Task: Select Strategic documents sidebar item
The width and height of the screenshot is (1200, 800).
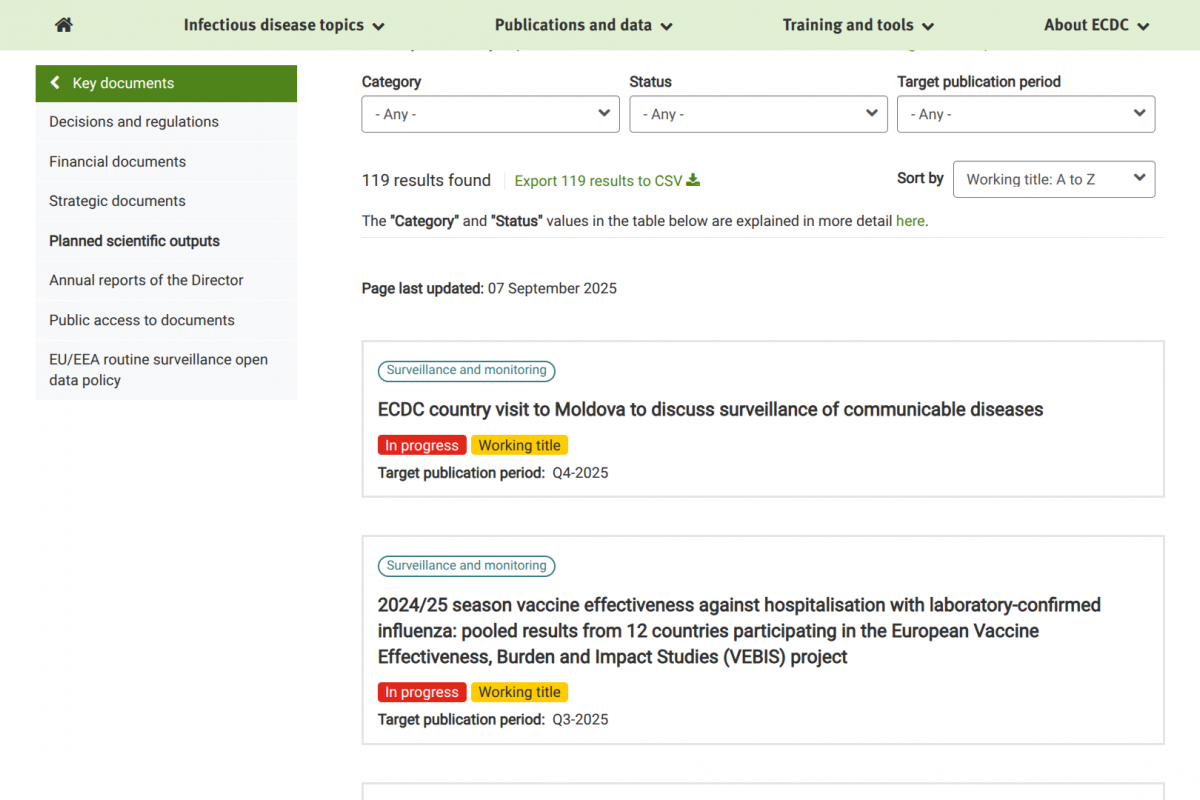Action: 117,201
